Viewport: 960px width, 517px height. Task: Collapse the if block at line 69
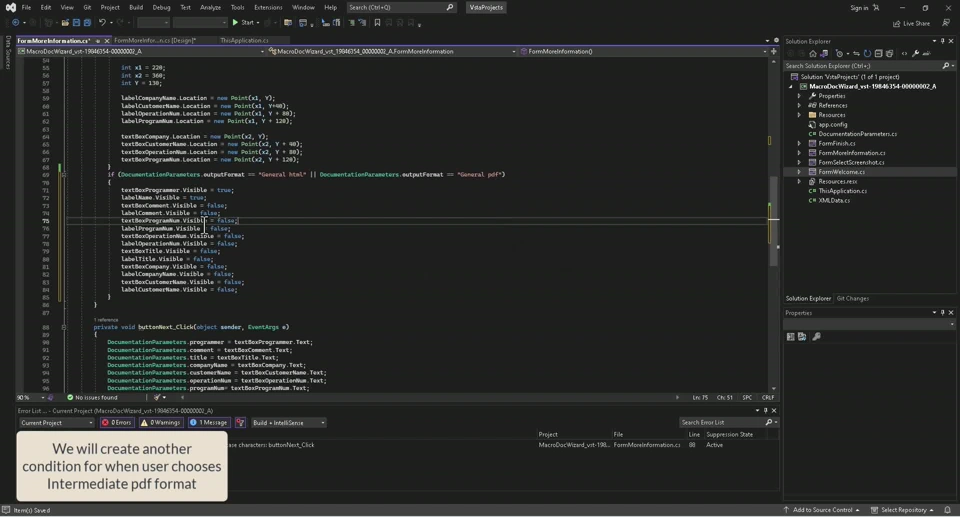coord(64,175)
